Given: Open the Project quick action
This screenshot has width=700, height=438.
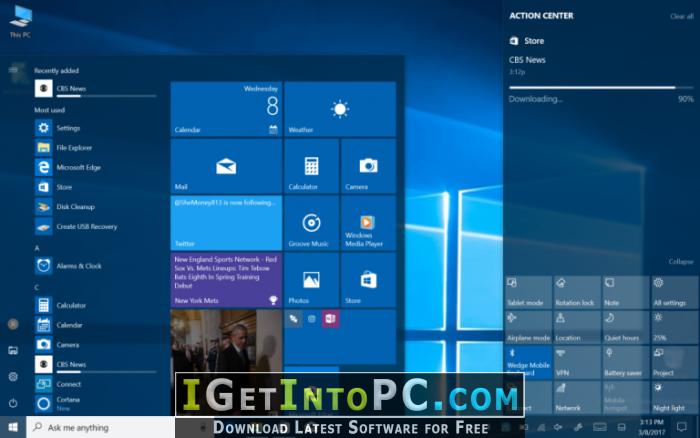Looking at the screenshot, I should point(674,363).
